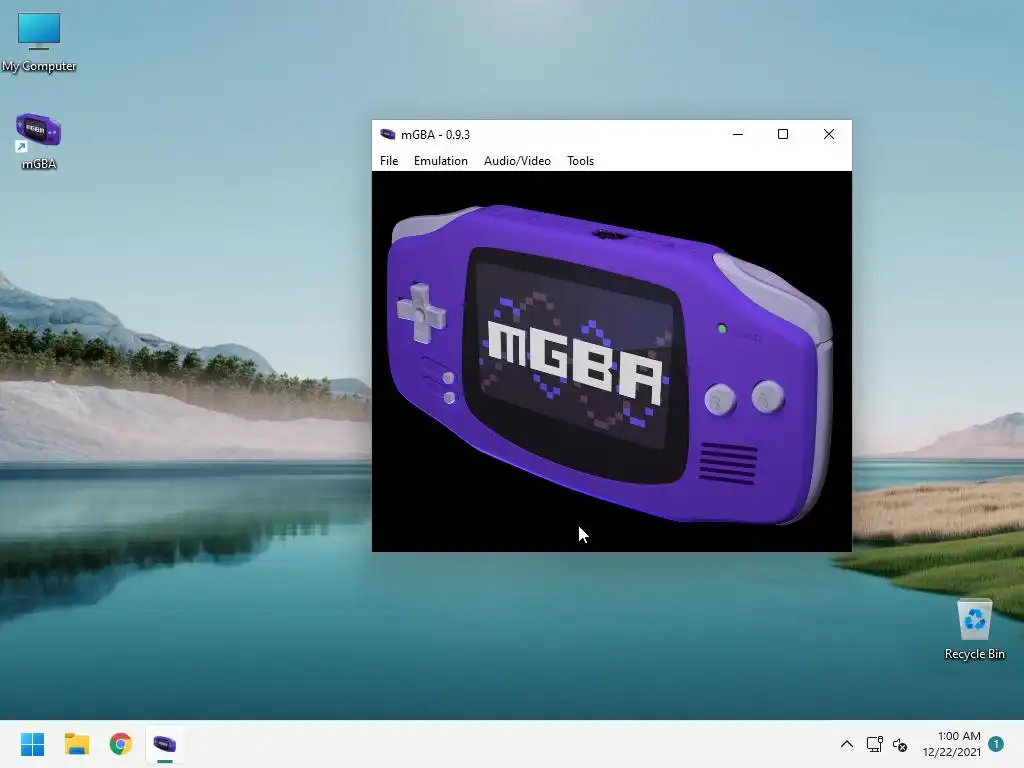Open File Explorer from the taskbar
Viewport: 1024px width, 768px height.
76,744
